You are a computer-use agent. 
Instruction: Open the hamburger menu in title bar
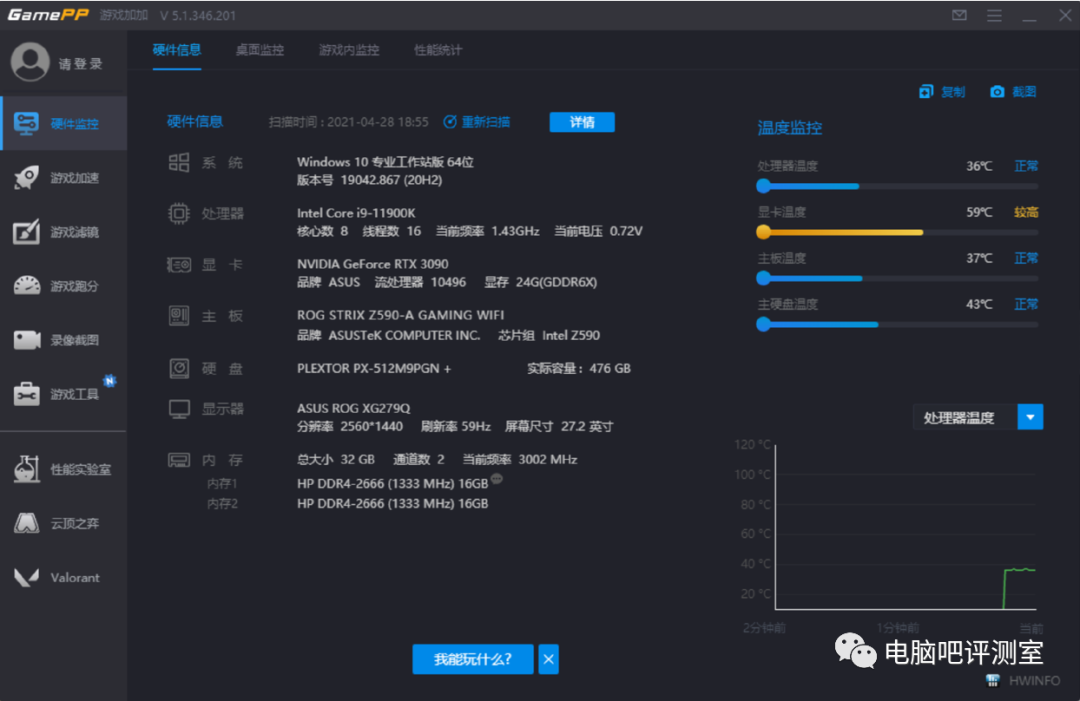point(994,15)
